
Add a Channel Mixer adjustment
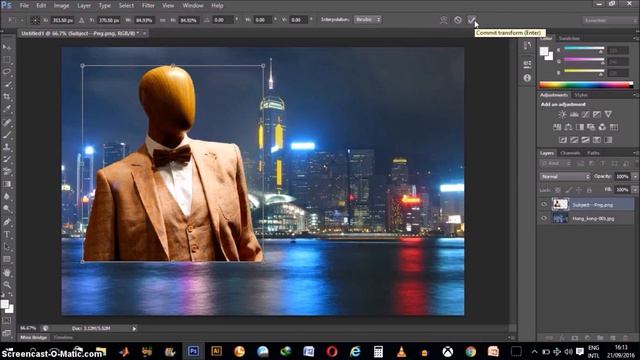coord(602,127)
